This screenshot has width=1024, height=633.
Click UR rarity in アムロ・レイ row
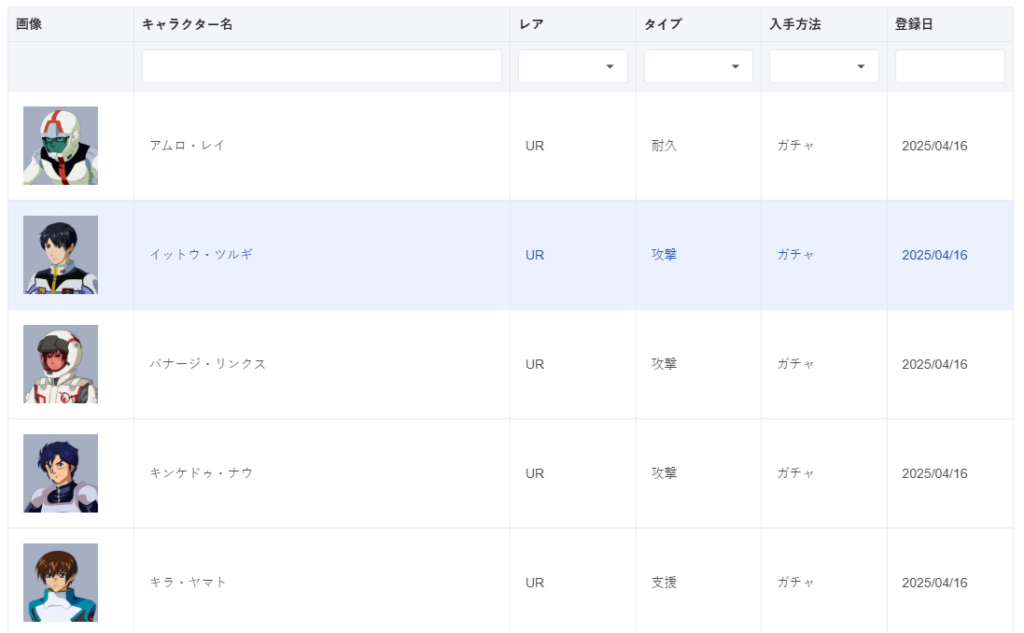tap(535, 146)
